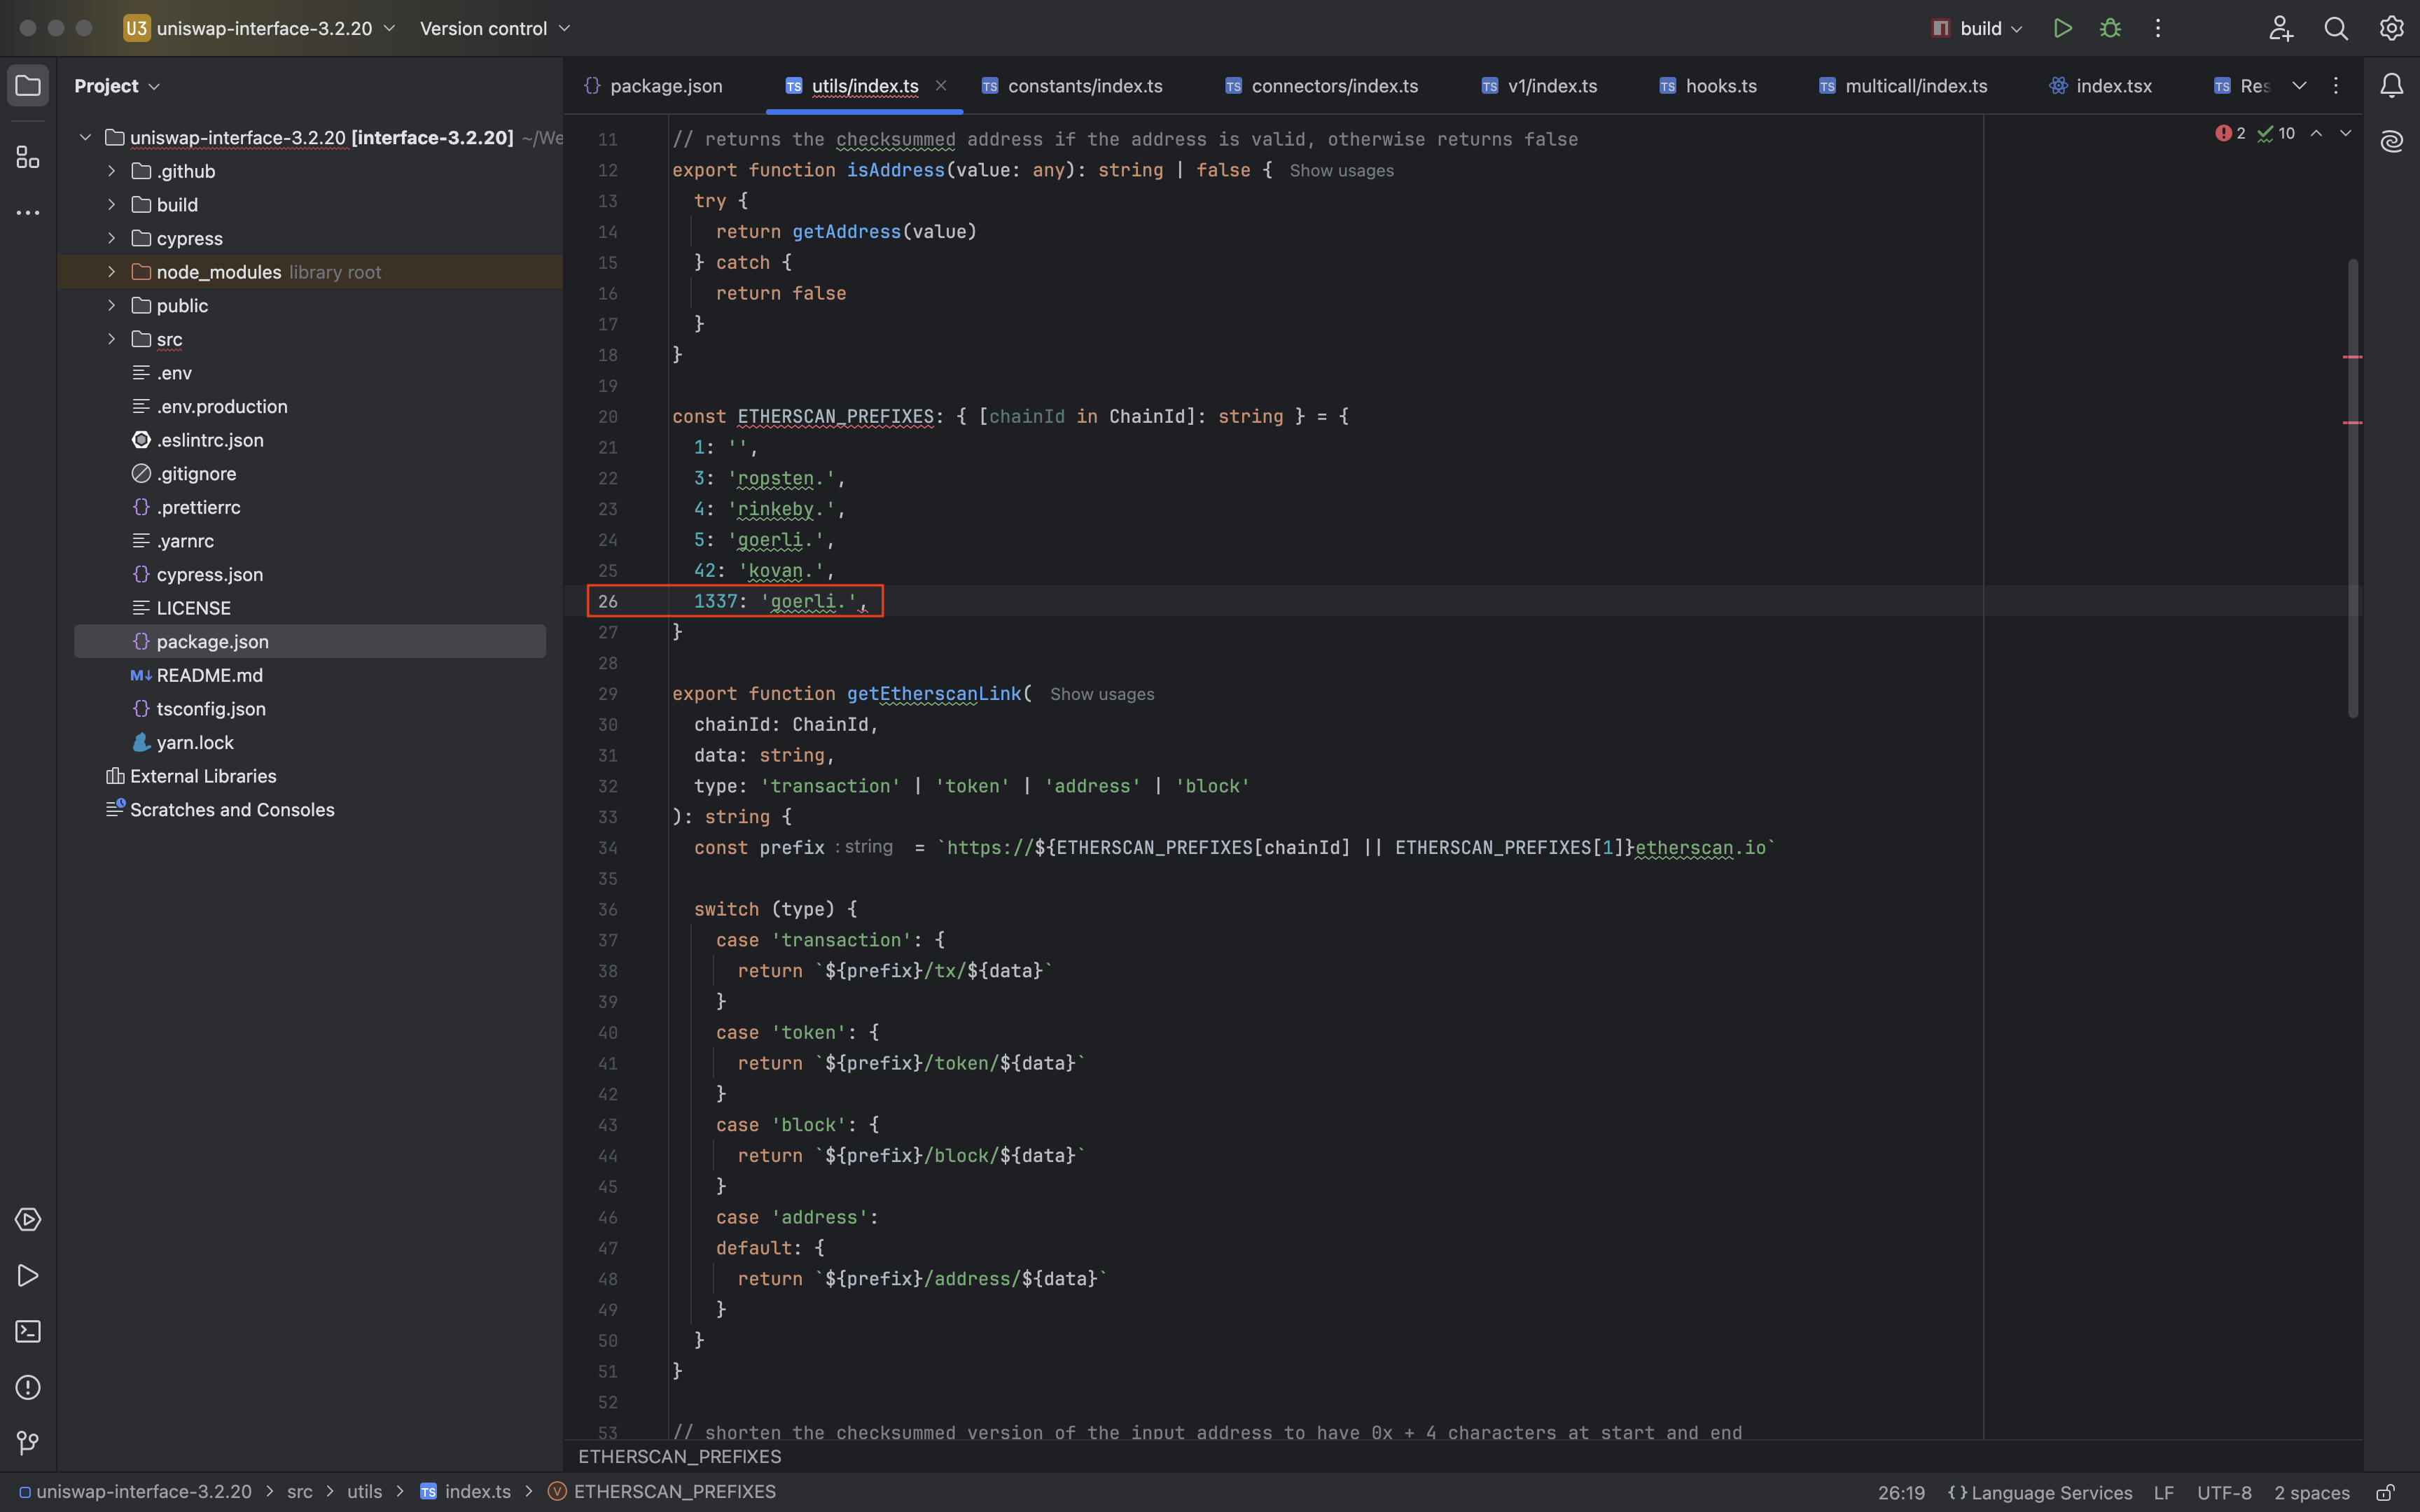Viewport: 2420px width, 1512px height.
Task: Select the .eslintrc.json file
Action: 210,440
